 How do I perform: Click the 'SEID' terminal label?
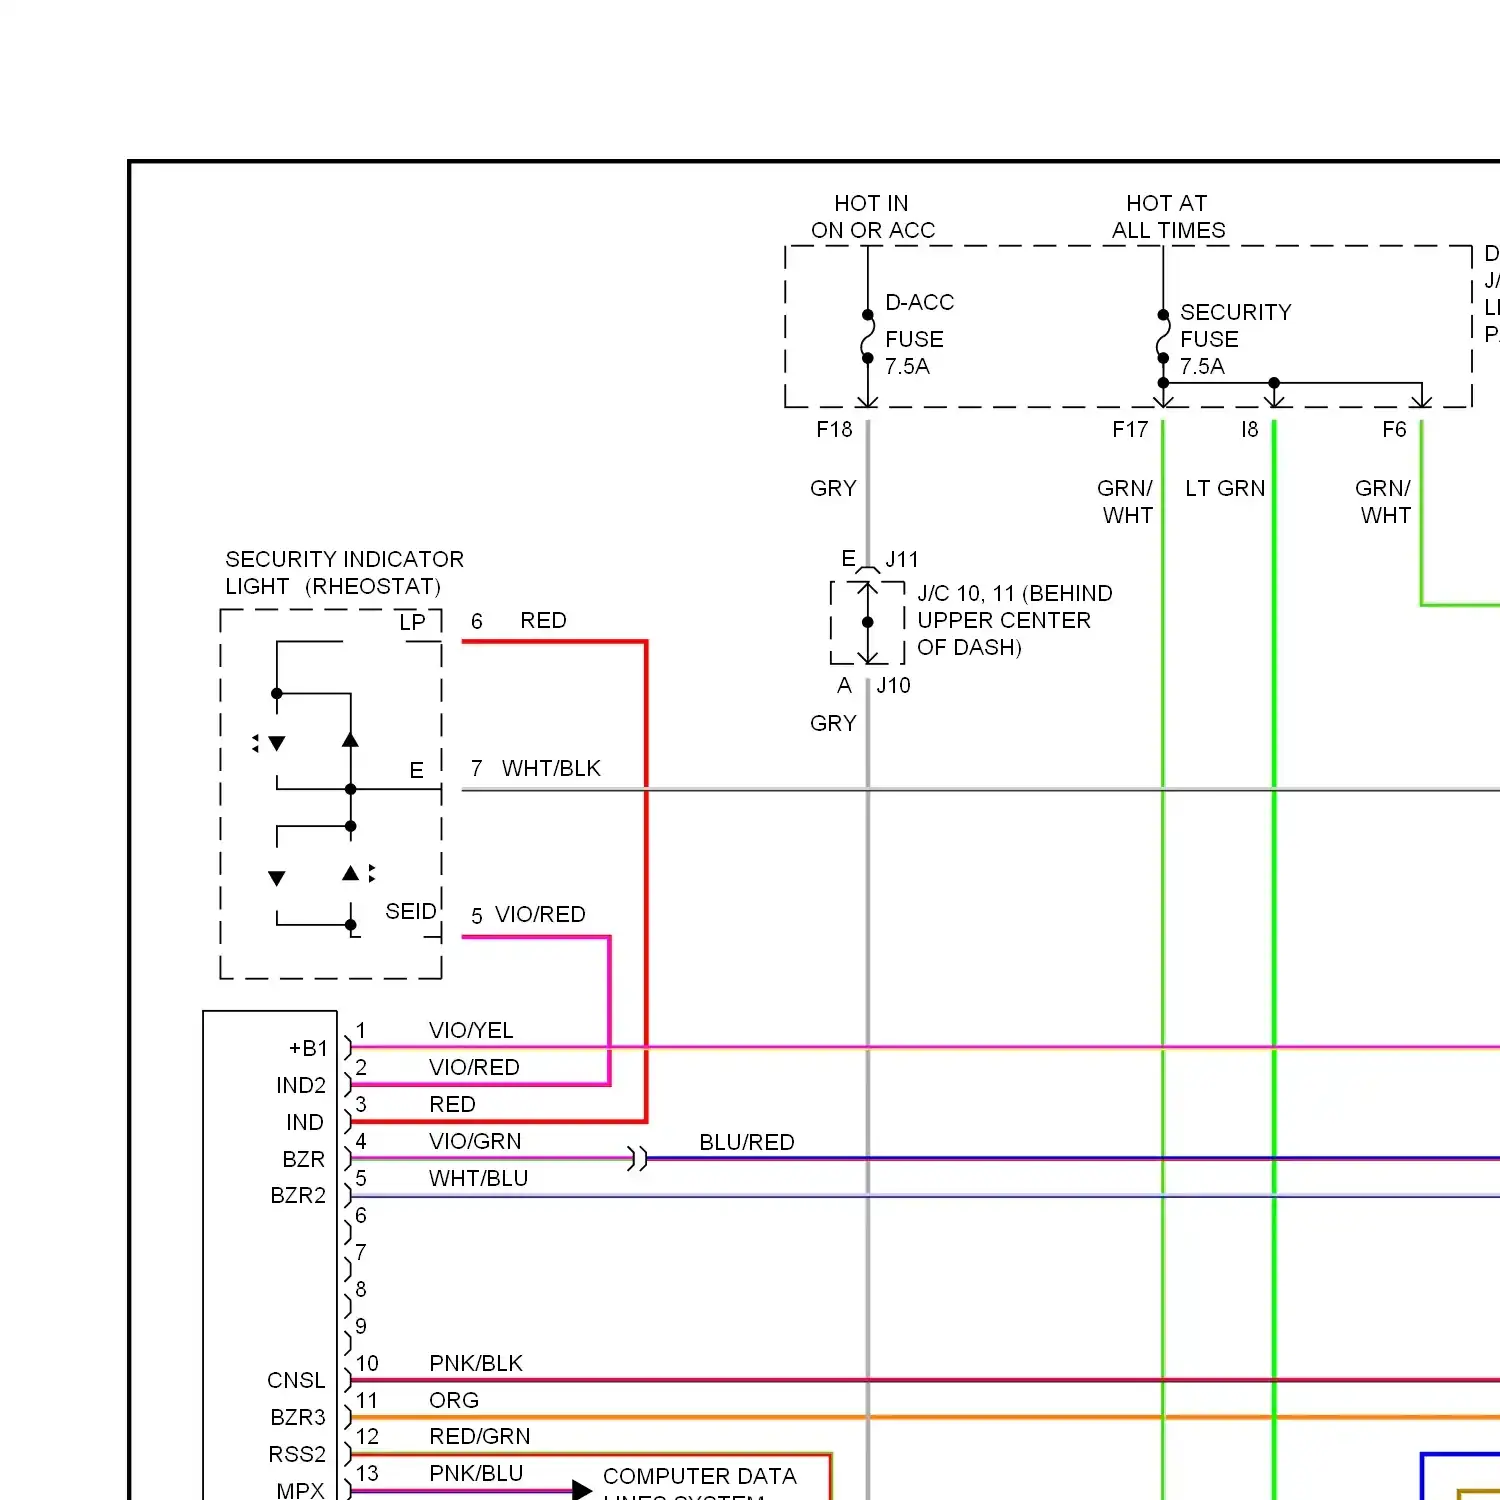click(x=411, y=911)
